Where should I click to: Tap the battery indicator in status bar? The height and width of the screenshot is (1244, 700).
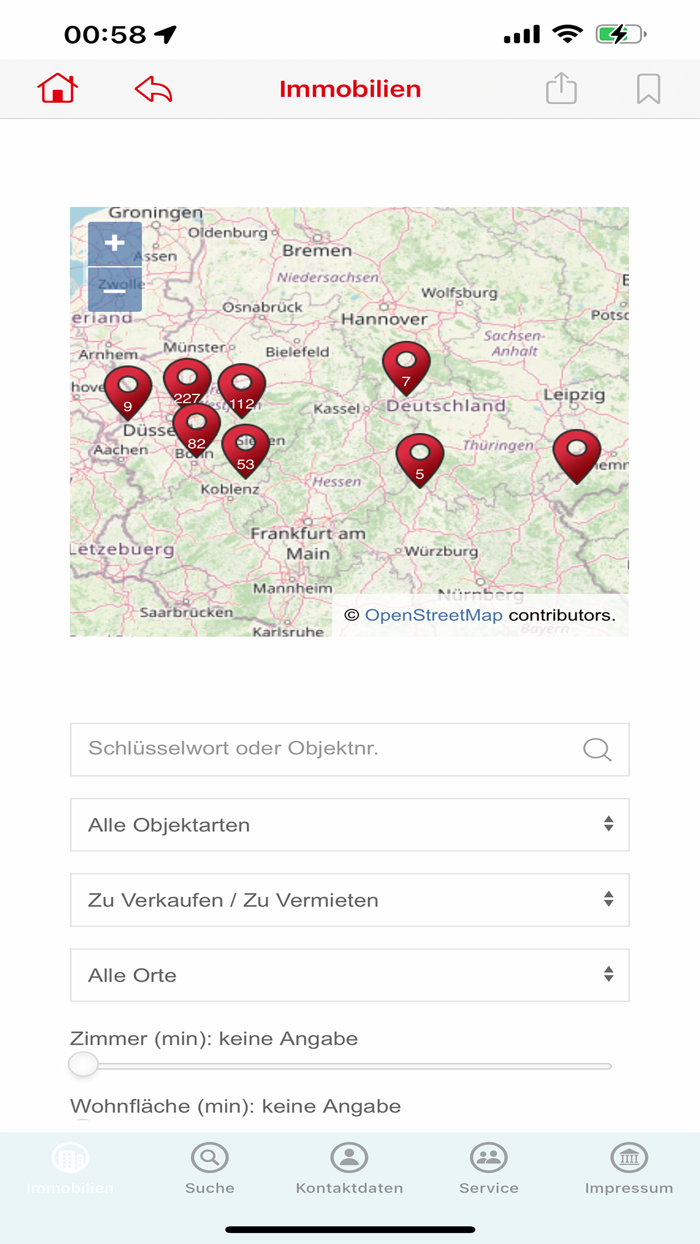pyautogui.click(x=621, y=35)
